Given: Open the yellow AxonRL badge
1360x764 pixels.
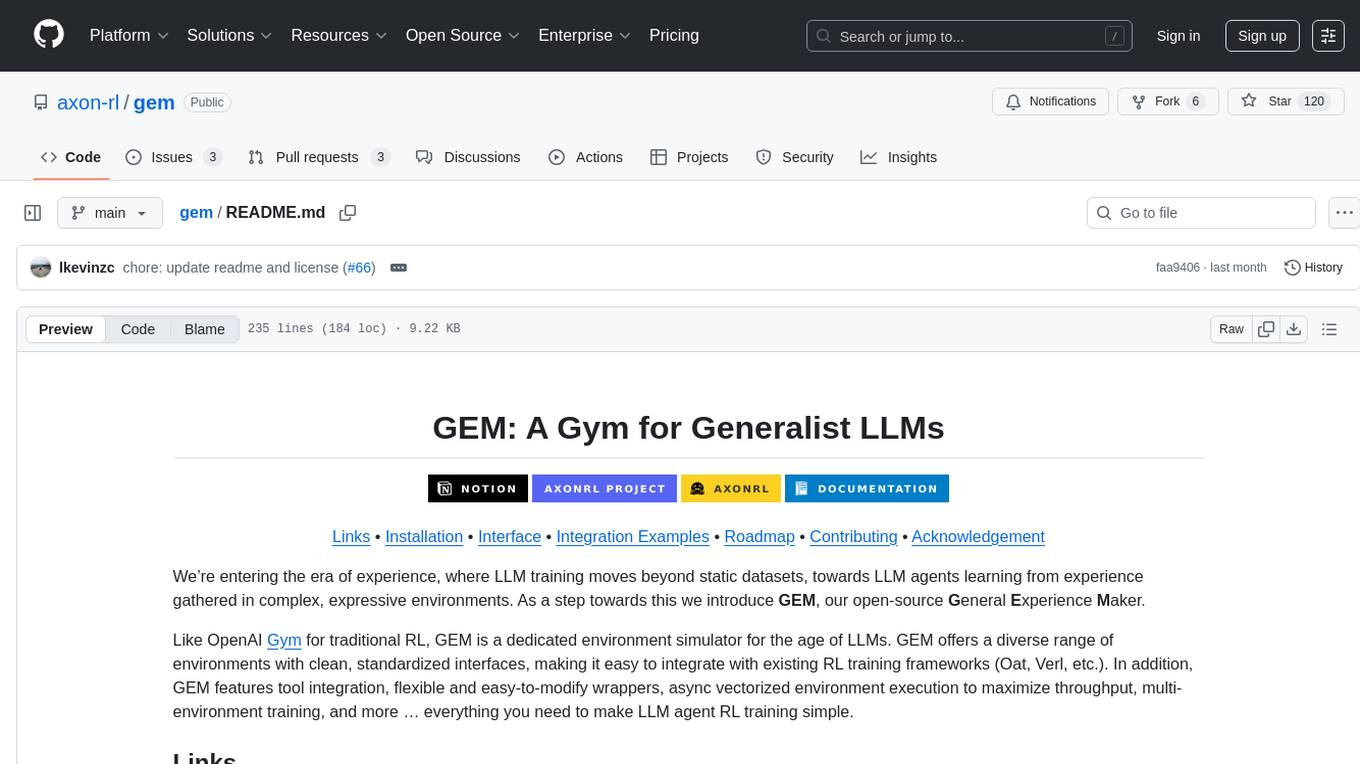Looking at the screenshot, I should coord(731,488).
